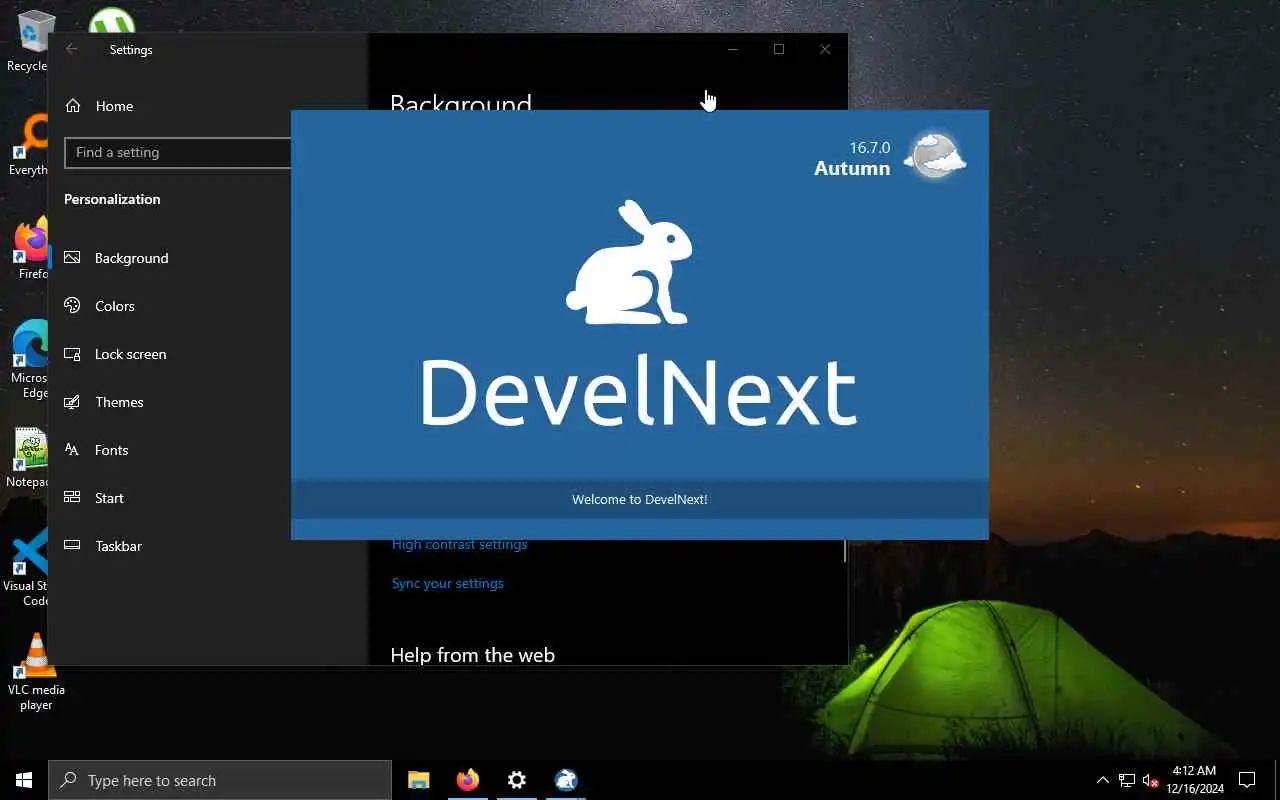Image resolution: width=1280 pixels, height=800 pixels.
Task: Click the Home icon in Settings
Action: point(72,106)
